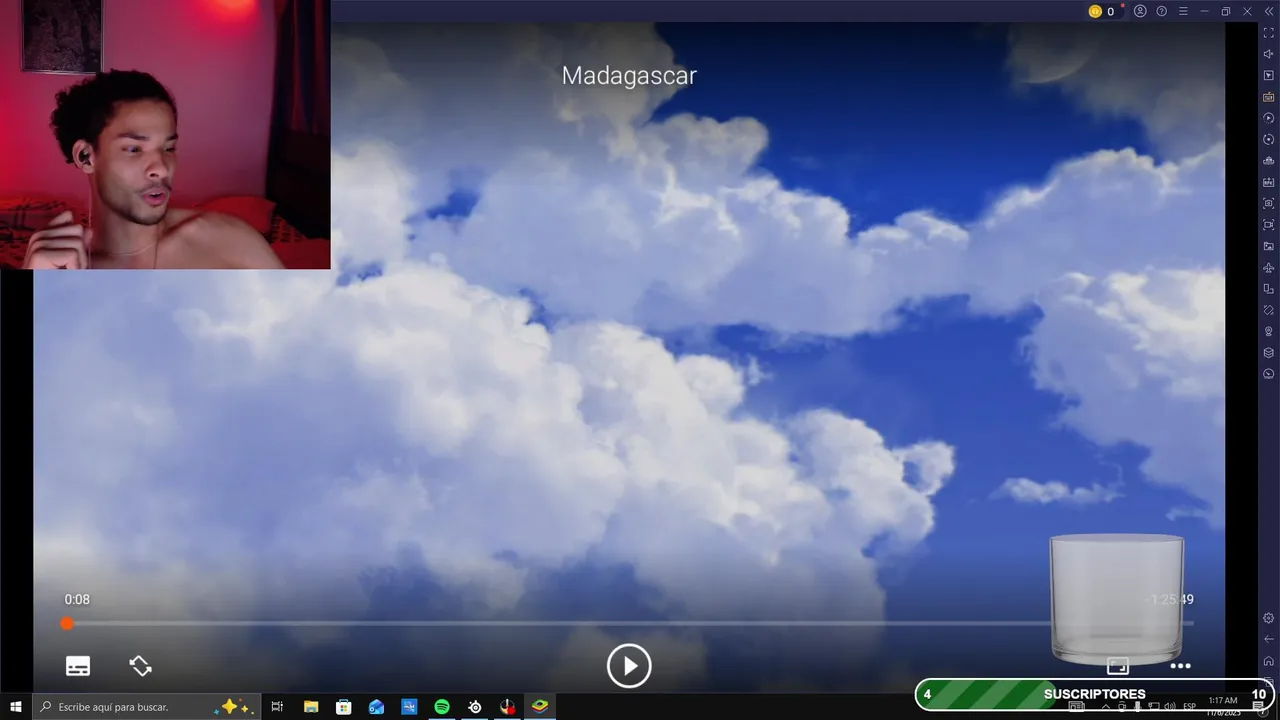This screenshot has height=720, width=1280.
Task: Tap the screen rotation icon in player
Action: (140, 666)
